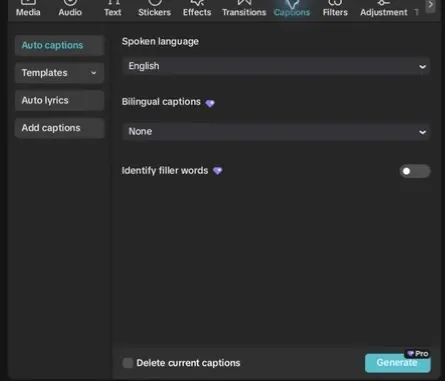445x381 pixels.
Task: Open the Adjustment tab
Action: 383,9
